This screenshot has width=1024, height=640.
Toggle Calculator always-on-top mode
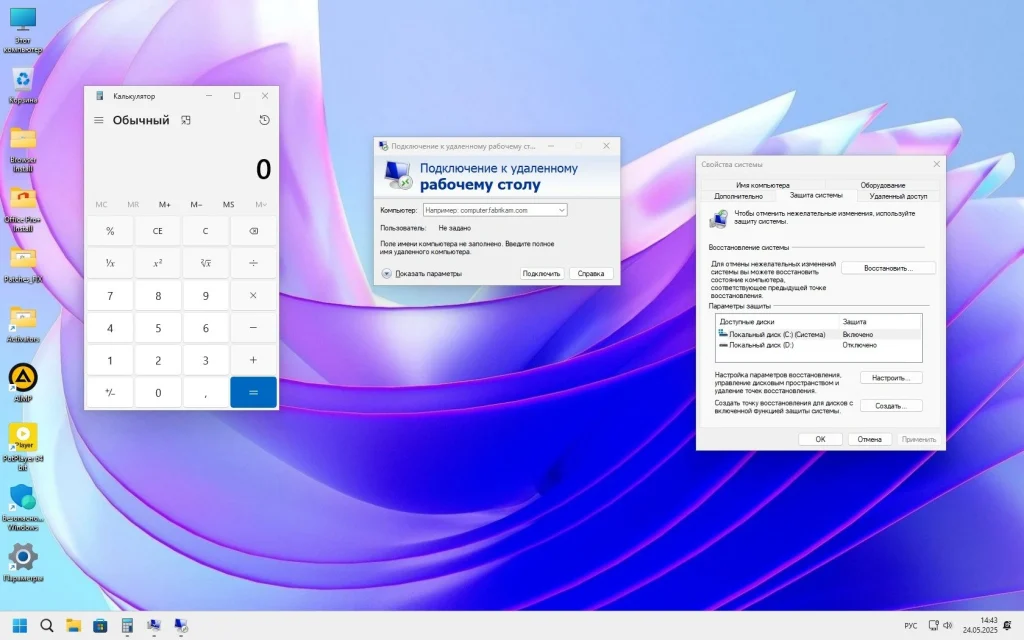[x=184, y=119]
